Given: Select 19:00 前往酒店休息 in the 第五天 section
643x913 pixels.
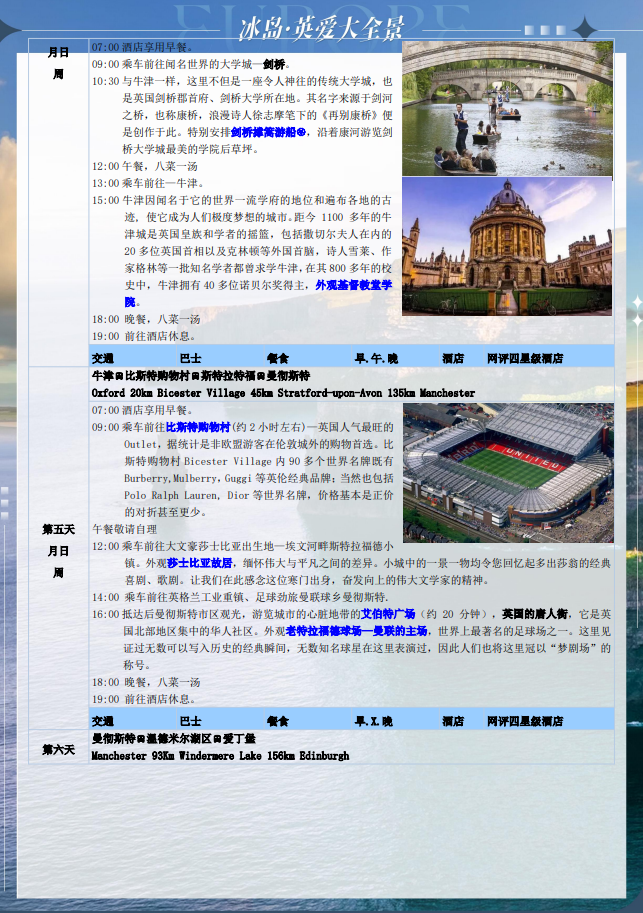Looking at the screenshot, I should 143,699.
